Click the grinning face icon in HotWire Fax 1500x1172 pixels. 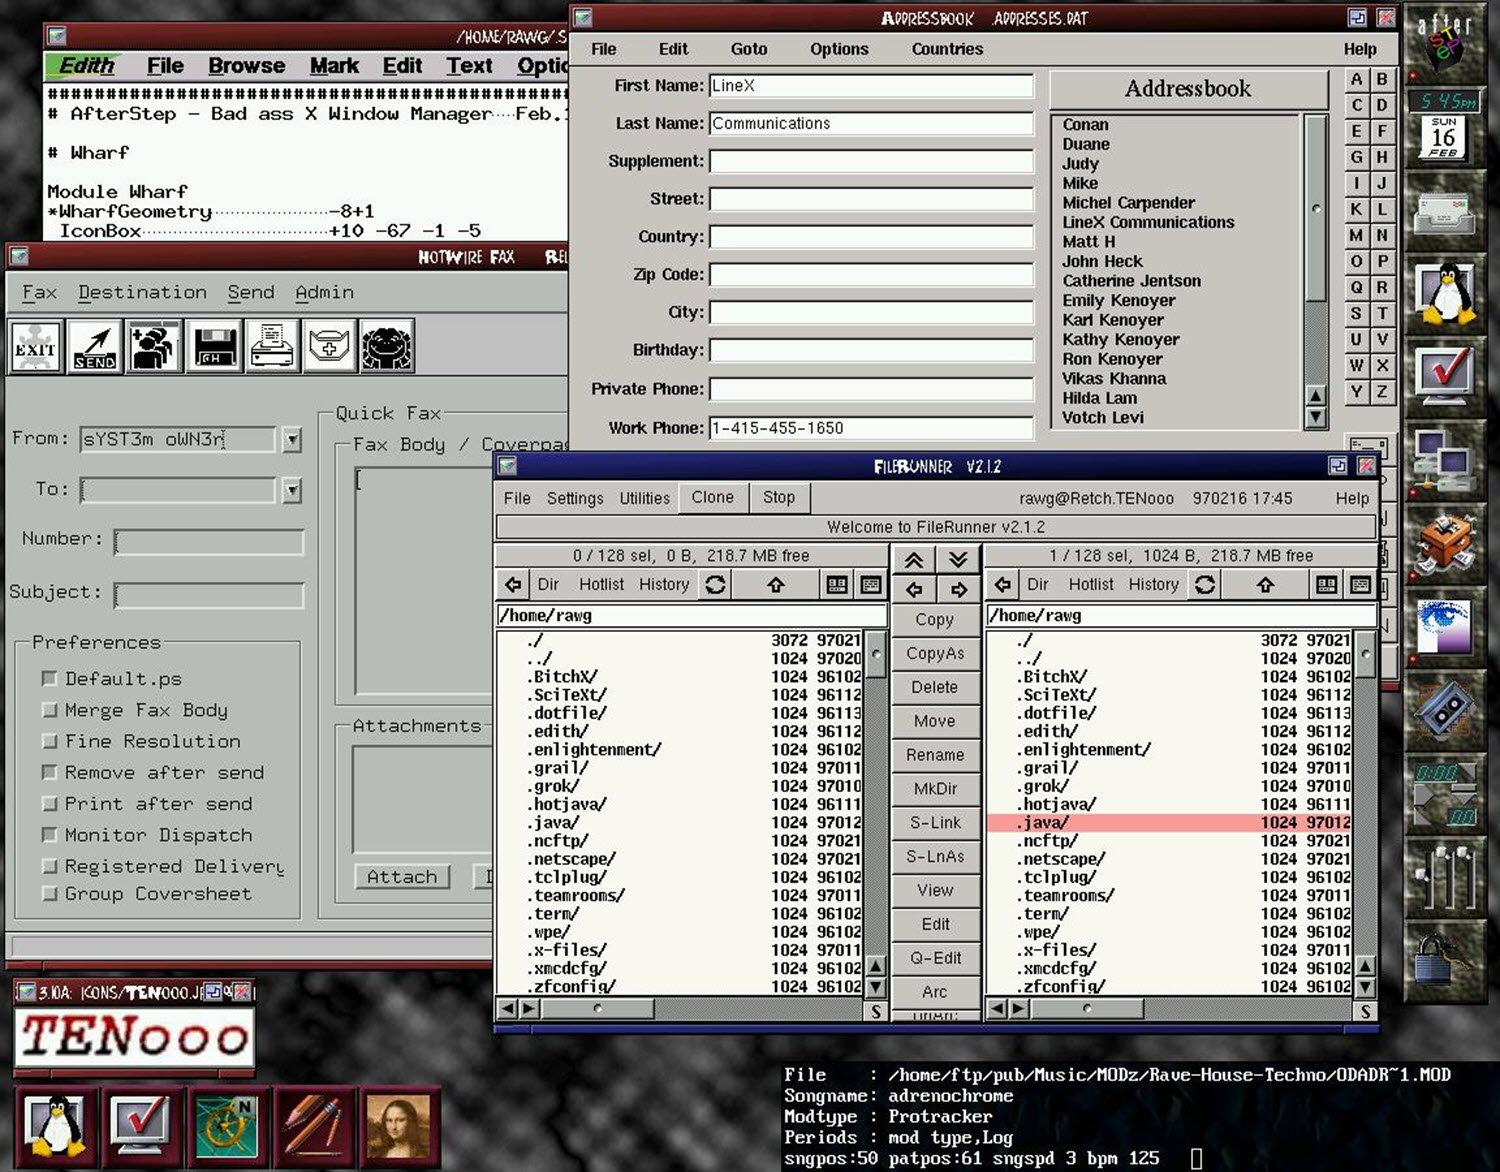click(387, 346)
